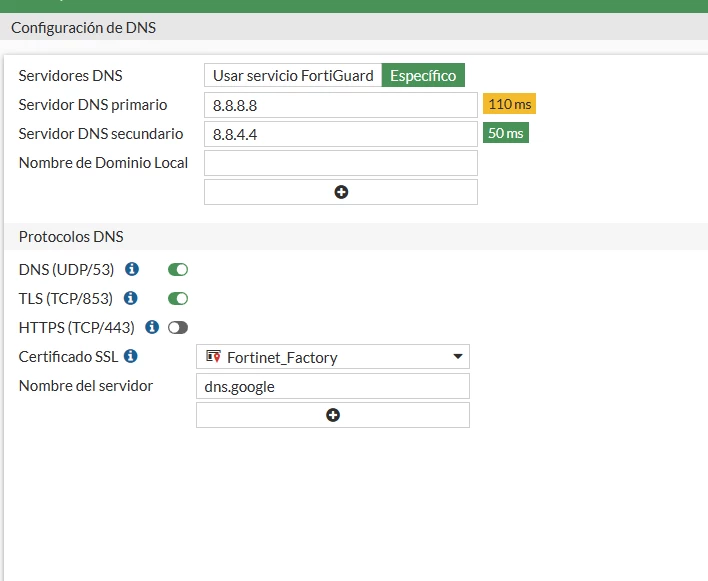Click the Certificado SSL label
Screen dimensions: 708x581
click(68, 357)
